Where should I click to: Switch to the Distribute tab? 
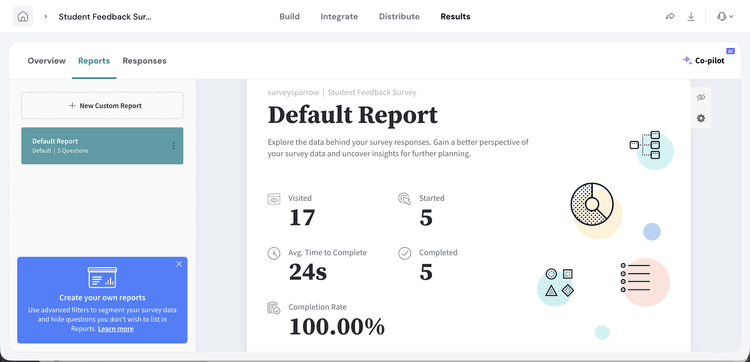(399, 17)
